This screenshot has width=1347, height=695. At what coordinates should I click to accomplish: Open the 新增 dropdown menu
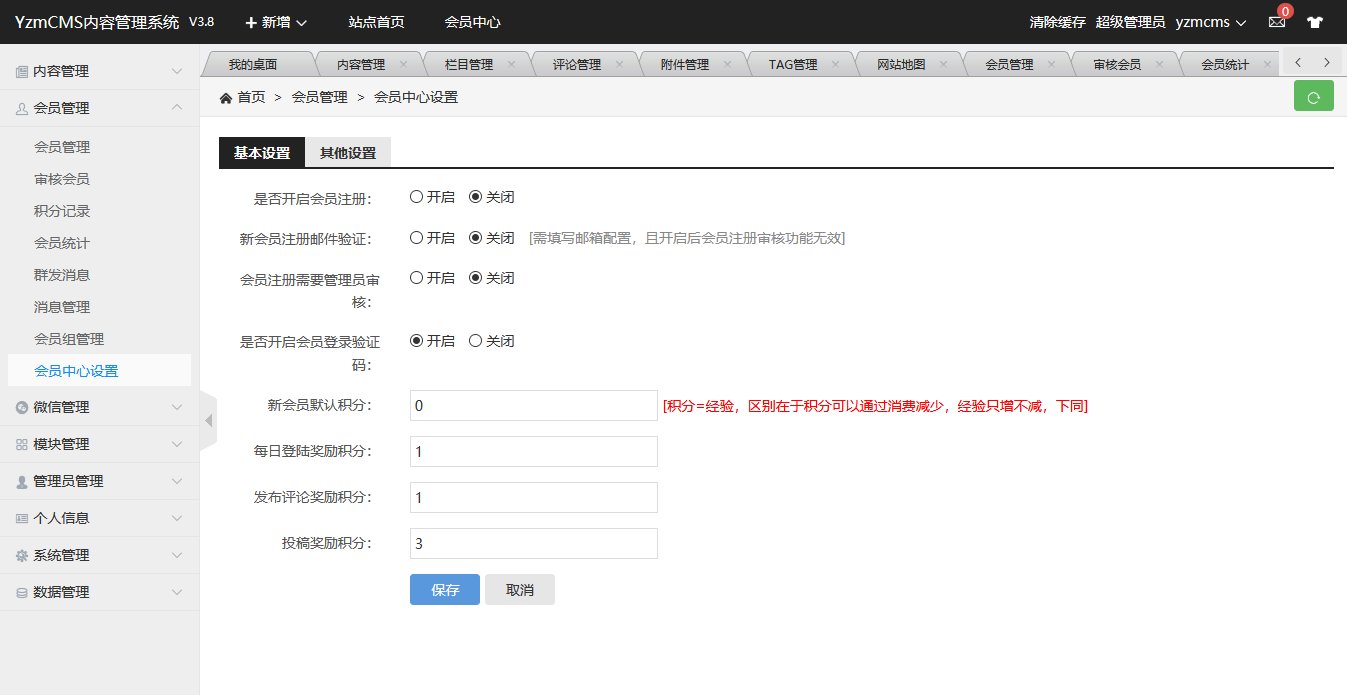click(x=276, y=22)
